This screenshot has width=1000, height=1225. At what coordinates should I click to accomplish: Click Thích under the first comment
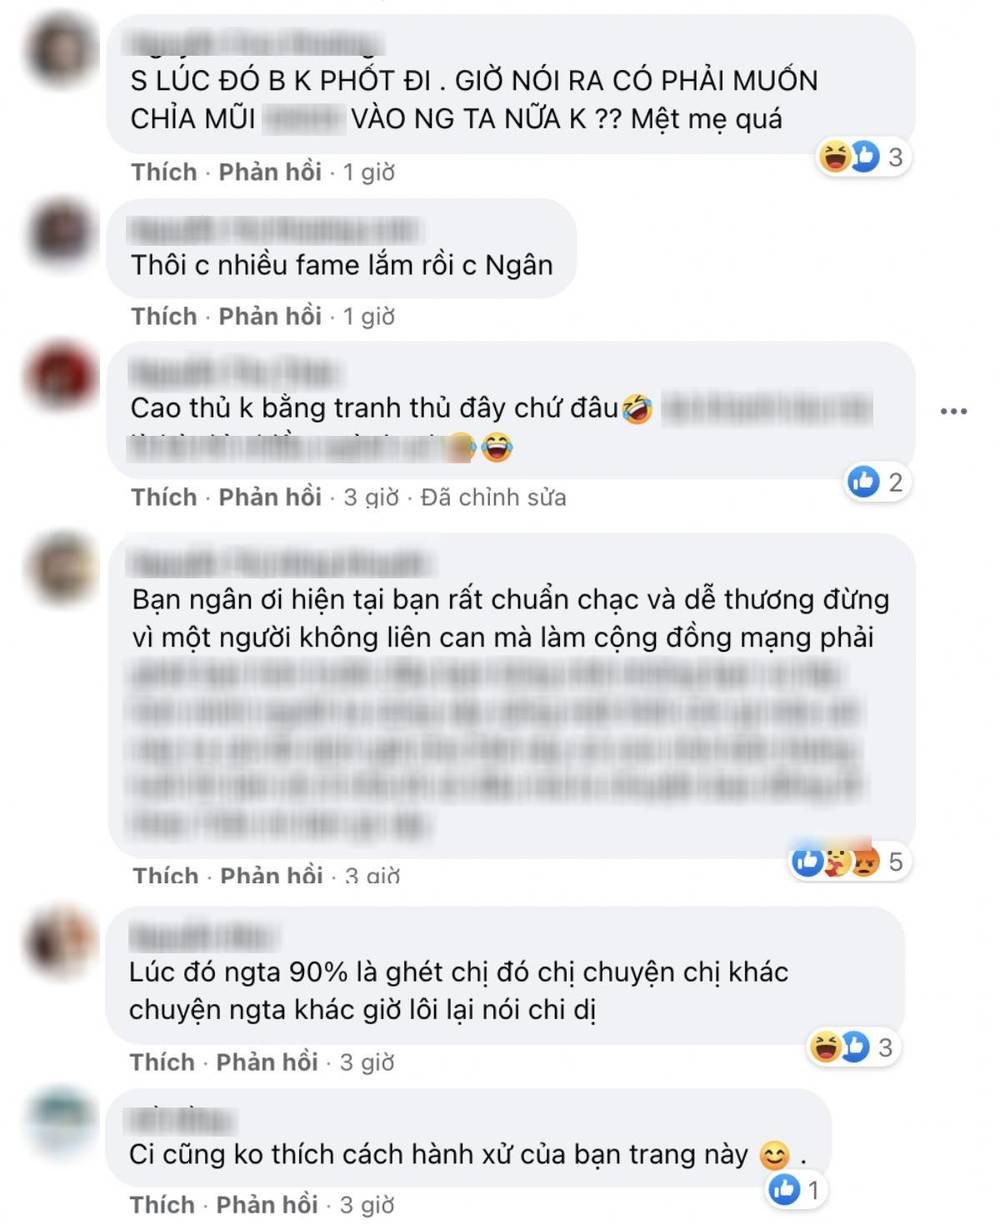tap(164, 172)
